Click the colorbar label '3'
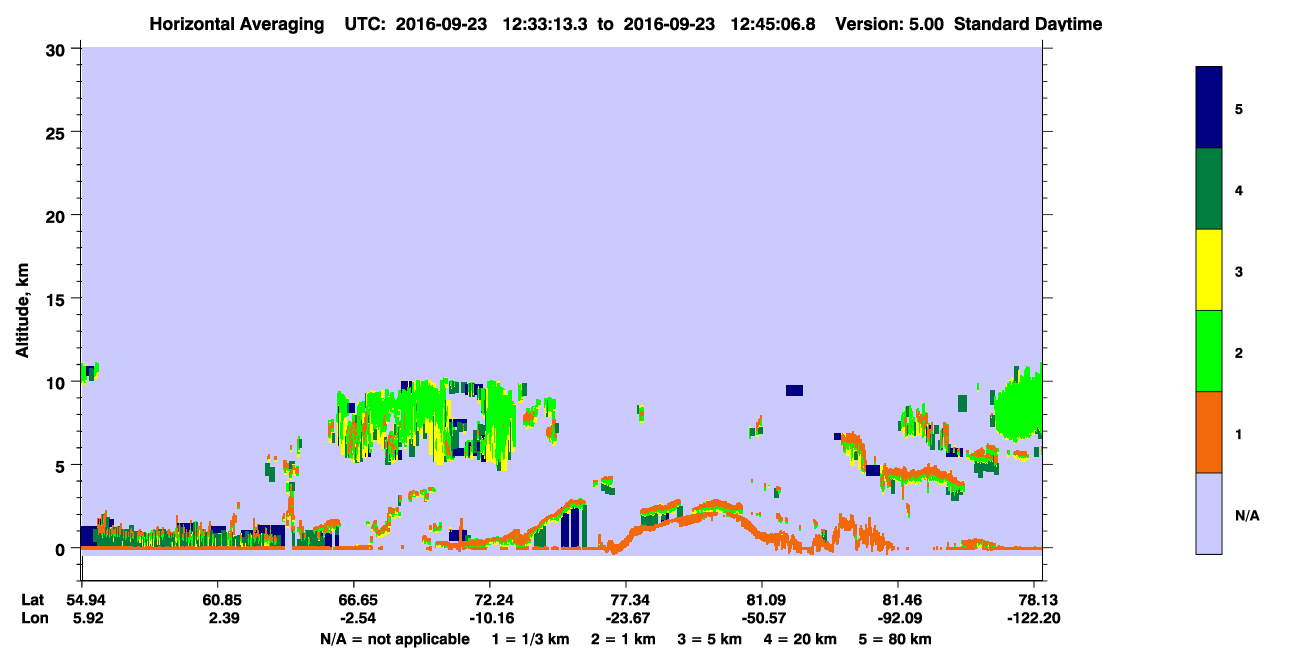1300x667 pixels. [1239, 271]
